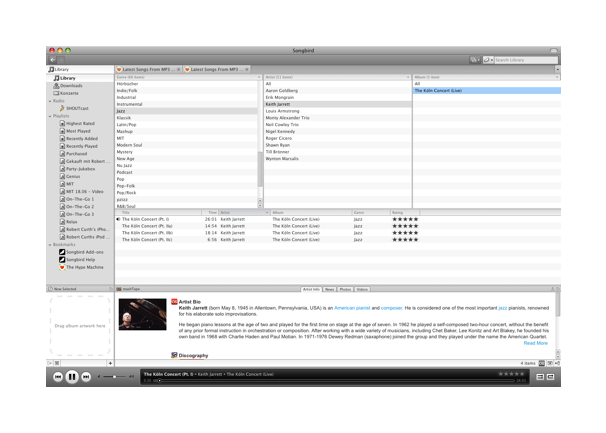Click the max volume speaker icon

pos(132,377)
